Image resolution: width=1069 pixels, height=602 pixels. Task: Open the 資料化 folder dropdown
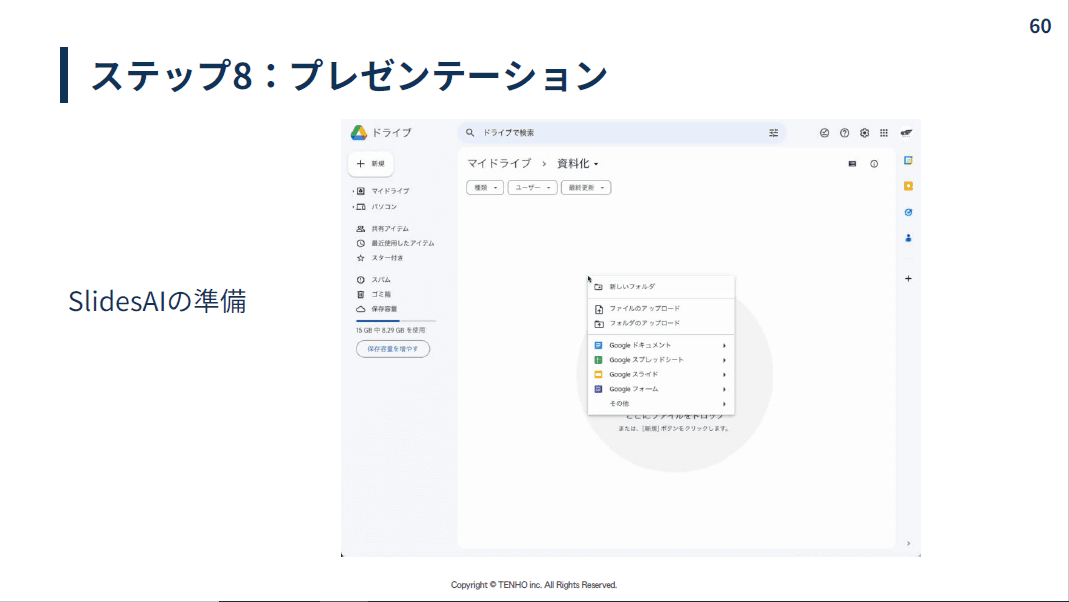tap(577, 164)
